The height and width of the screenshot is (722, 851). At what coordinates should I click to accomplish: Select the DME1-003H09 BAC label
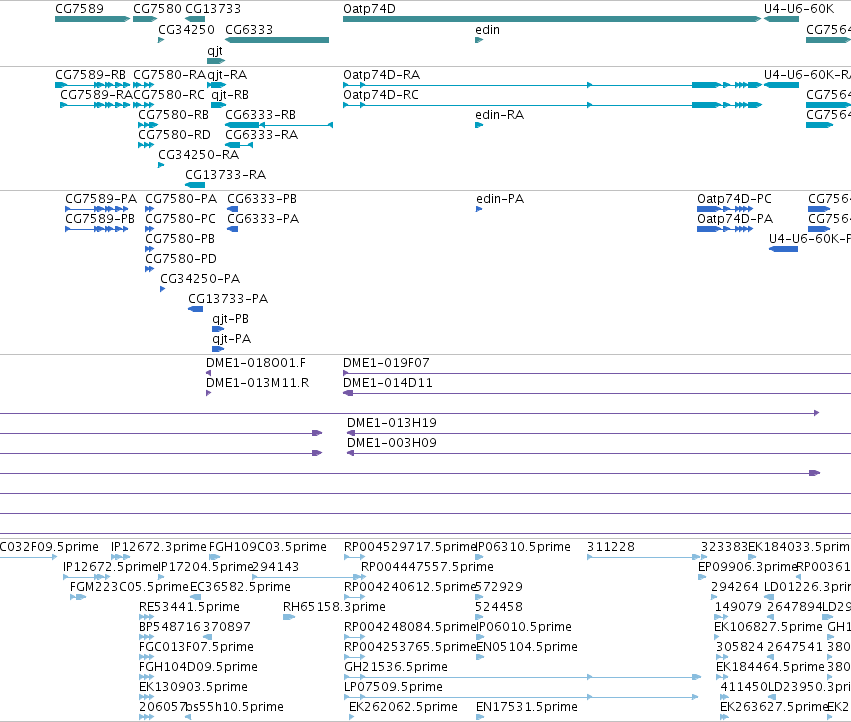(391, 444)
